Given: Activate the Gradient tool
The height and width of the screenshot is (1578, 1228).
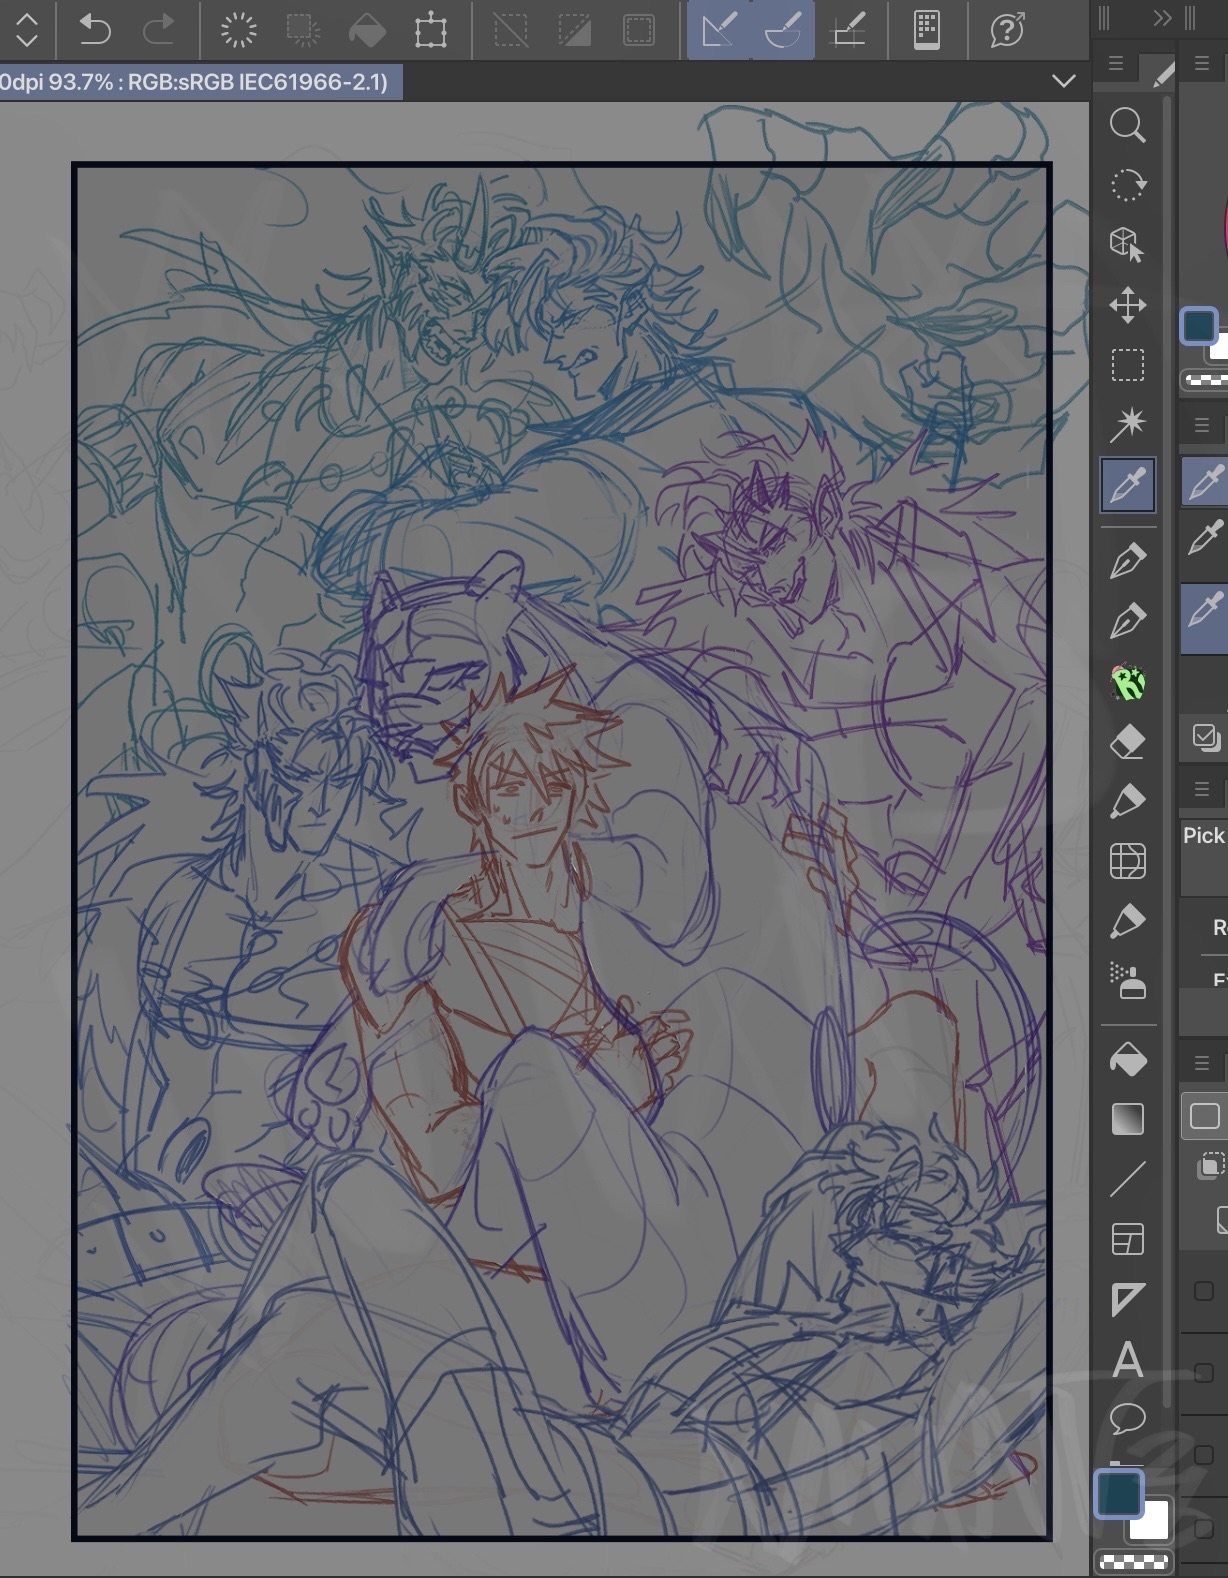Looking at the screenshot, I should pyautogui.click(x=1127, y=1119).
